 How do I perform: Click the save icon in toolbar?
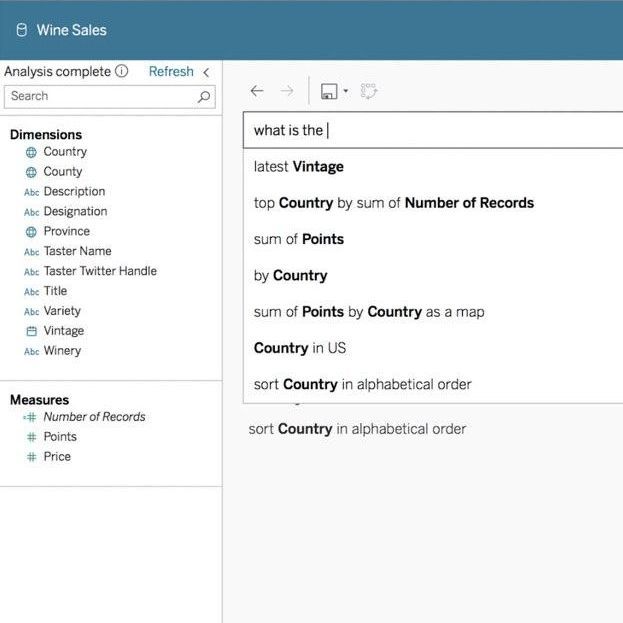tap(328, 91)
